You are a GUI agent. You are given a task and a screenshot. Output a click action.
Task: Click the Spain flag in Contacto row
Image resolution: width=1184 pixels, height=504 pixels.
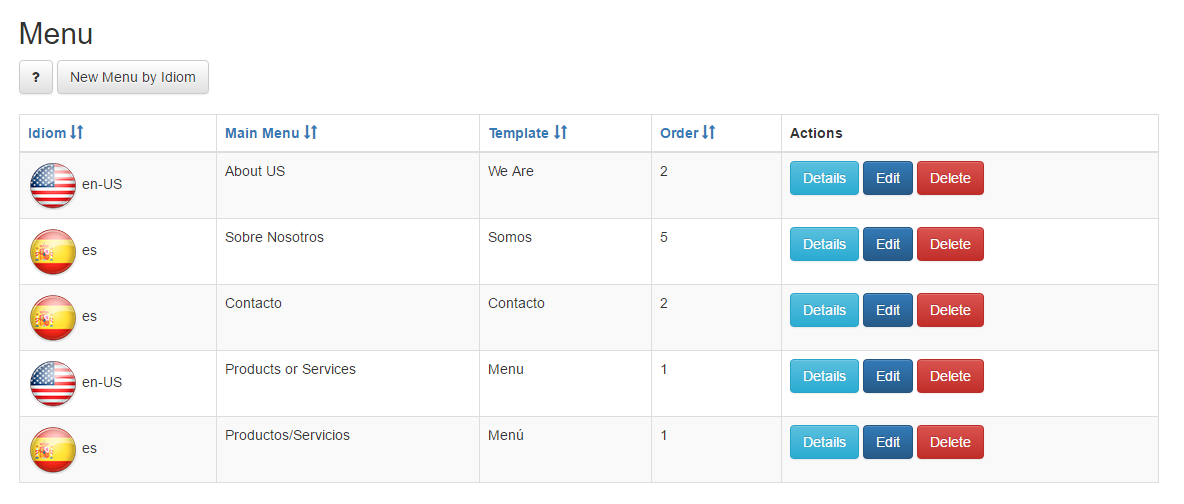point(53,317)
